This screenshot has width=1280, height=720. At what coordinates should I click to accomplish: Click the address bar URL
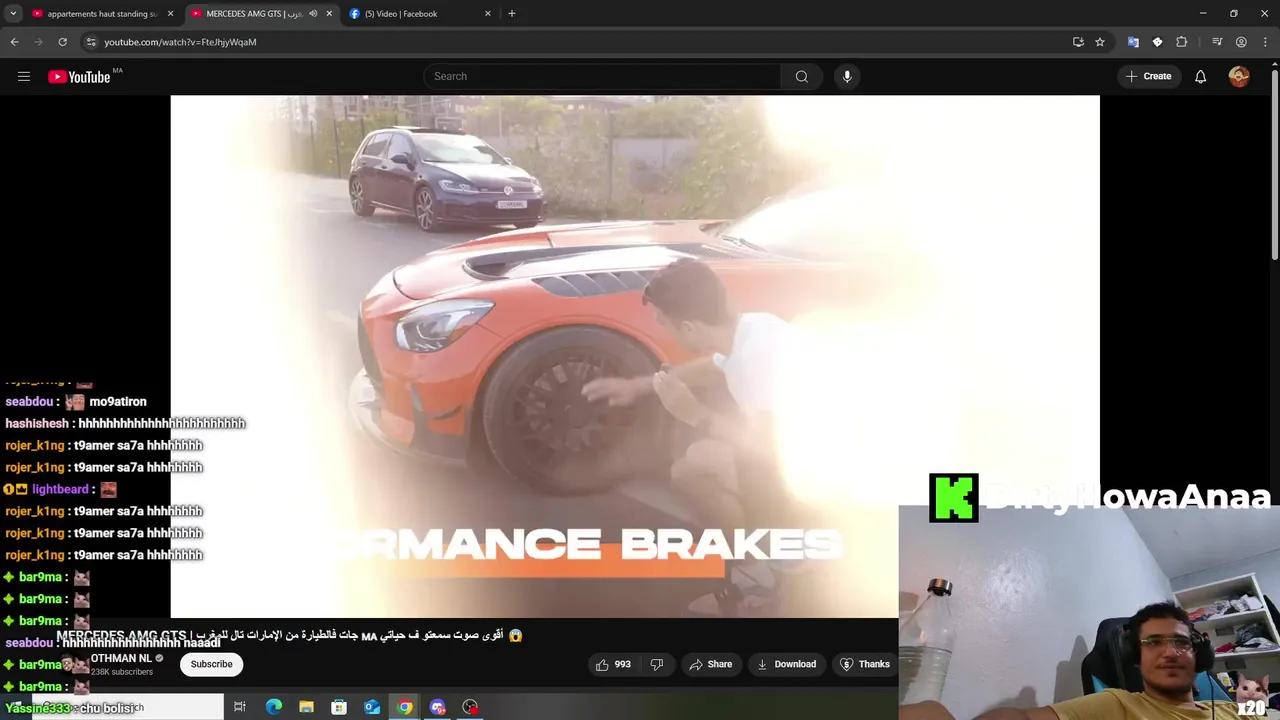click(x=180, y=42)
